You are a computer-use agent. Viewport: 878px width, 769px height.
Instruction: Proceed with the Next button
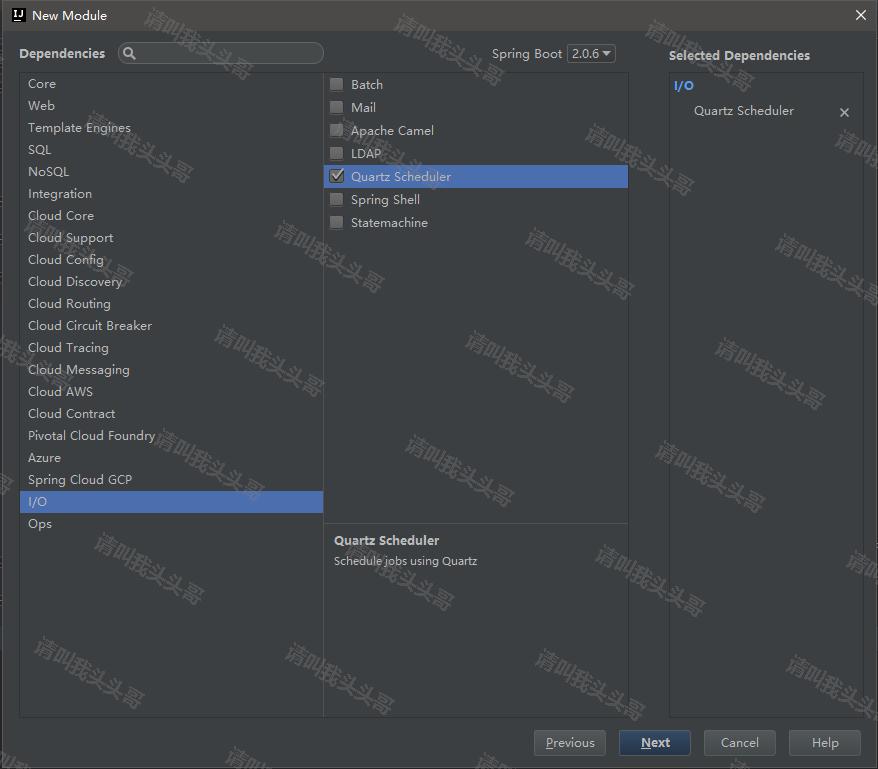pyautogui.click(x=655, y=743)
